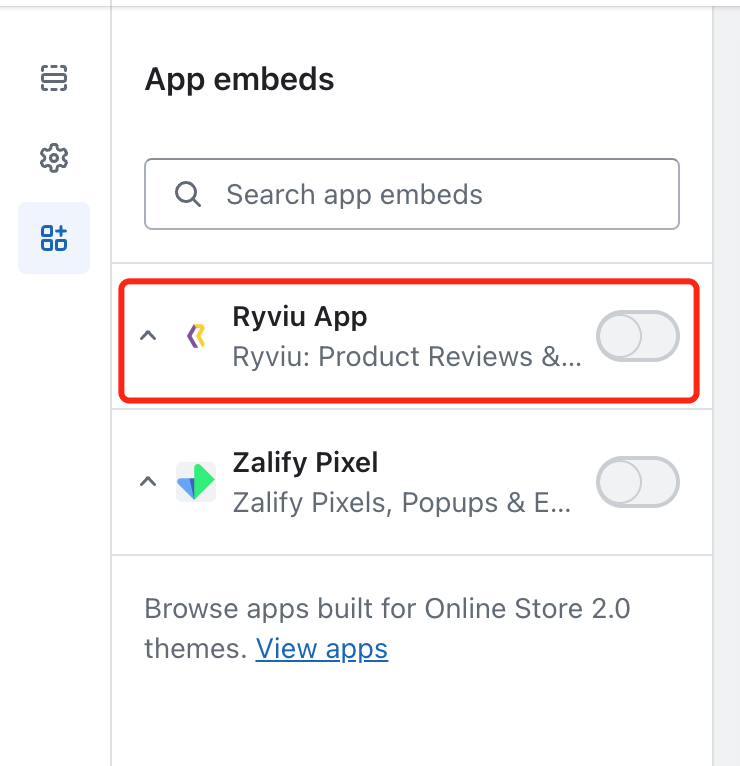Viewport: 740px width, 766px height.
Task: Click the Ryviu App logo icon
Action: (x=197, y=337)
